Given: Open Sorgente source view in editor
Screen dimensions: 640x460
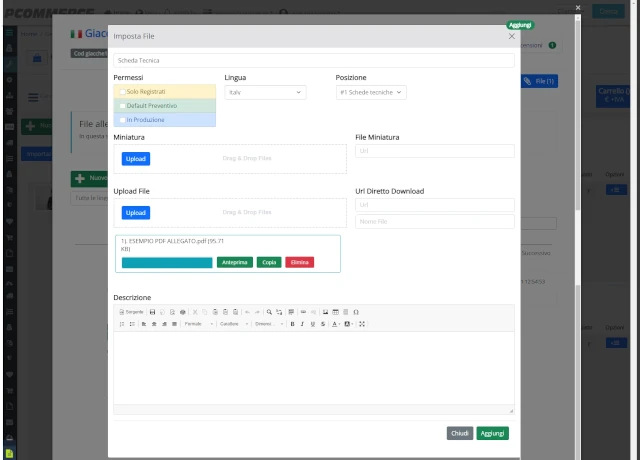Looking at the screenshot, I should point(131,312).
